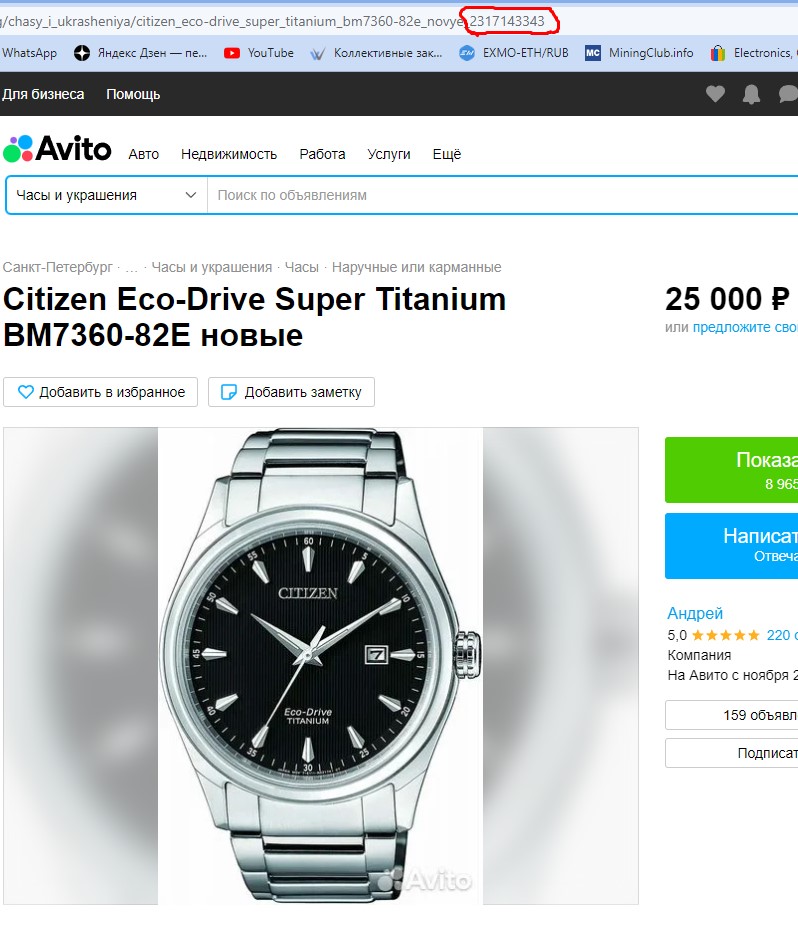Viewport: 798px width, 926px height.
Task: Select the Авто navigation item
Action: pos(144,154)
